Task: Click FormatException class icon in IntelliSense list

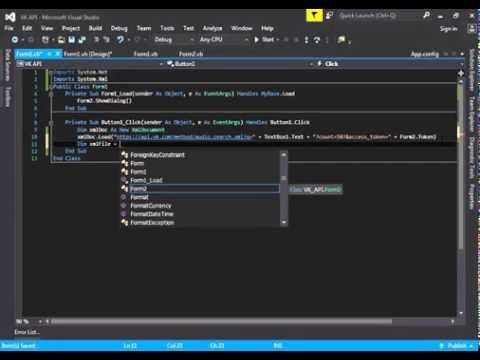Action: (x=125, y=222)
